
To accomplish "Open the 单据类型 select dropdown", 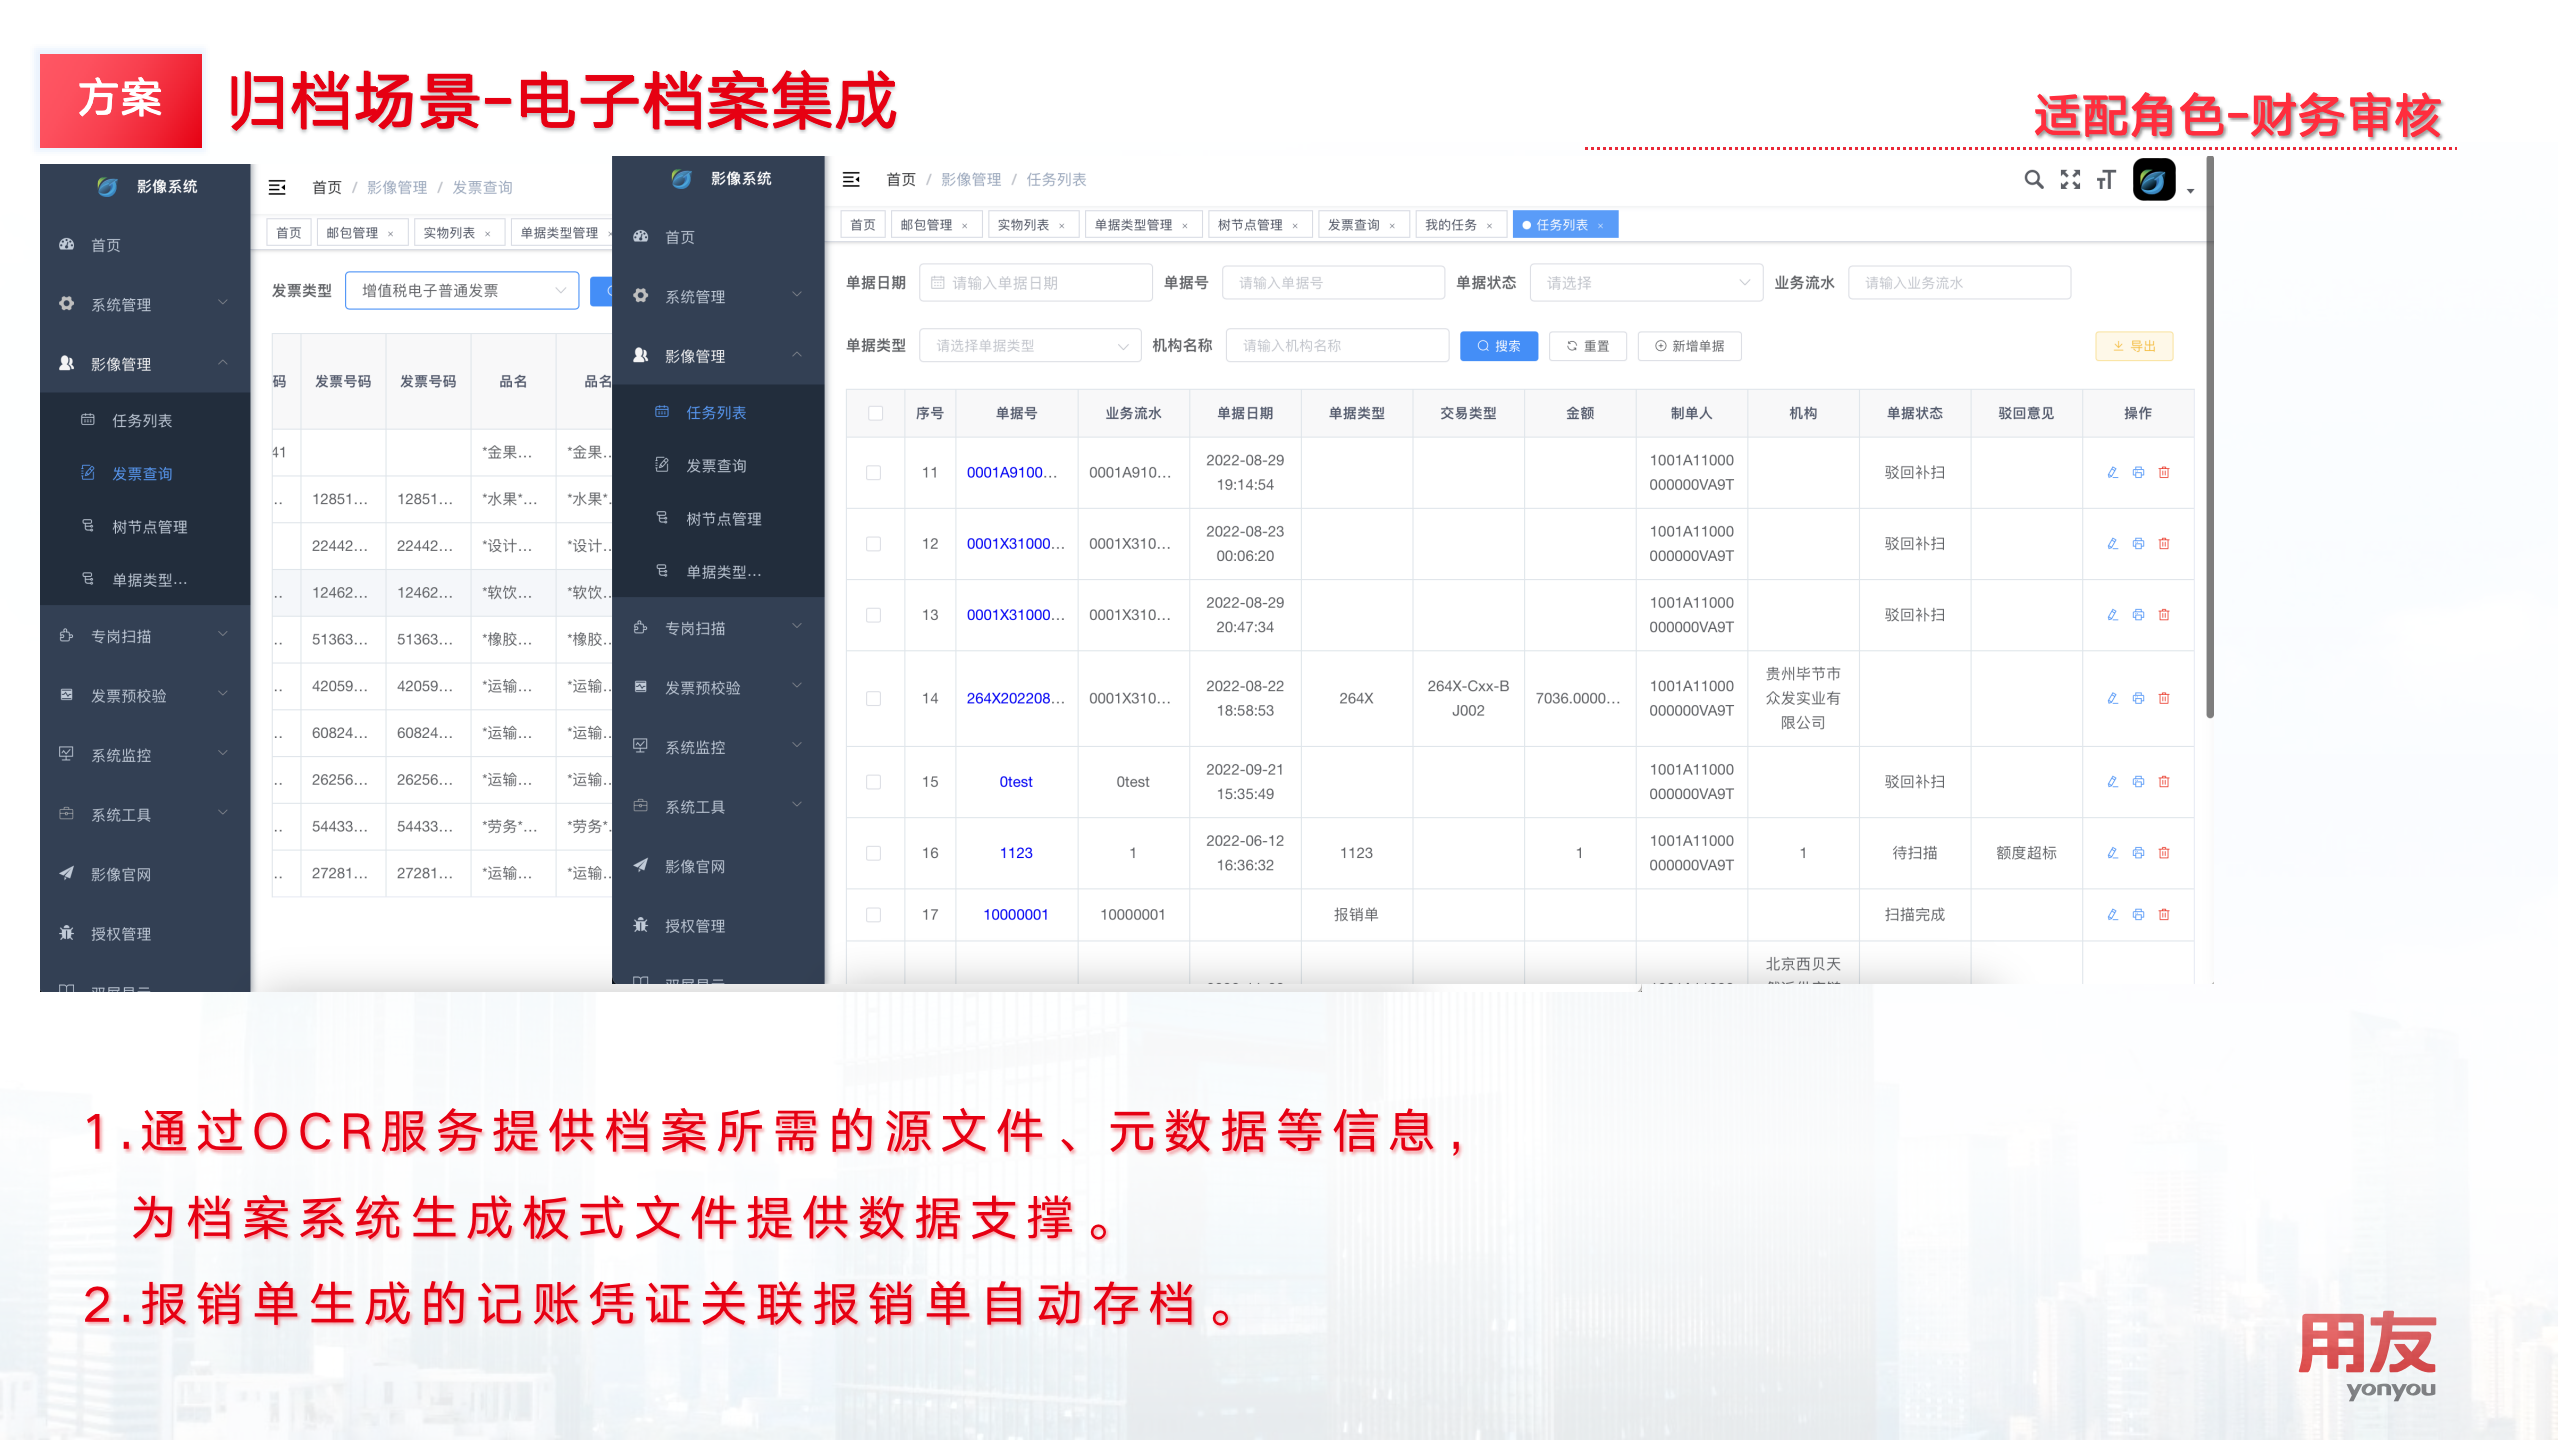I will point(1029,346).
